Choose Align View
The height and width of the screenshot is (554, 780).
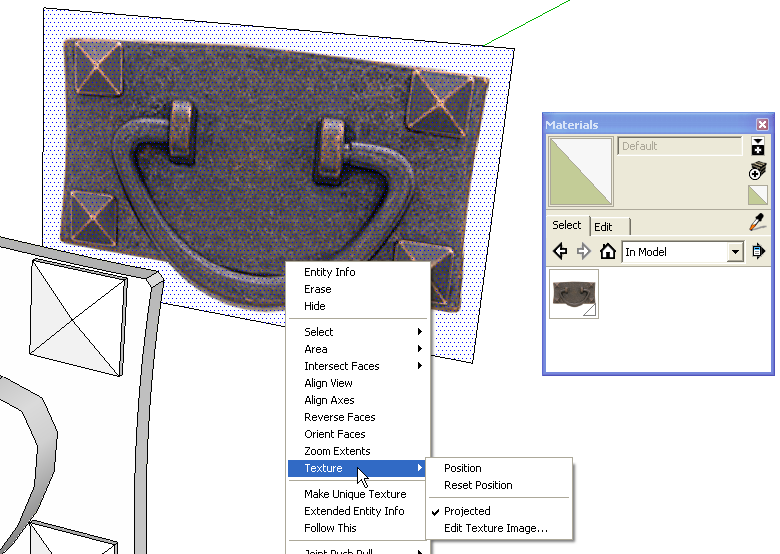(358, 383)
